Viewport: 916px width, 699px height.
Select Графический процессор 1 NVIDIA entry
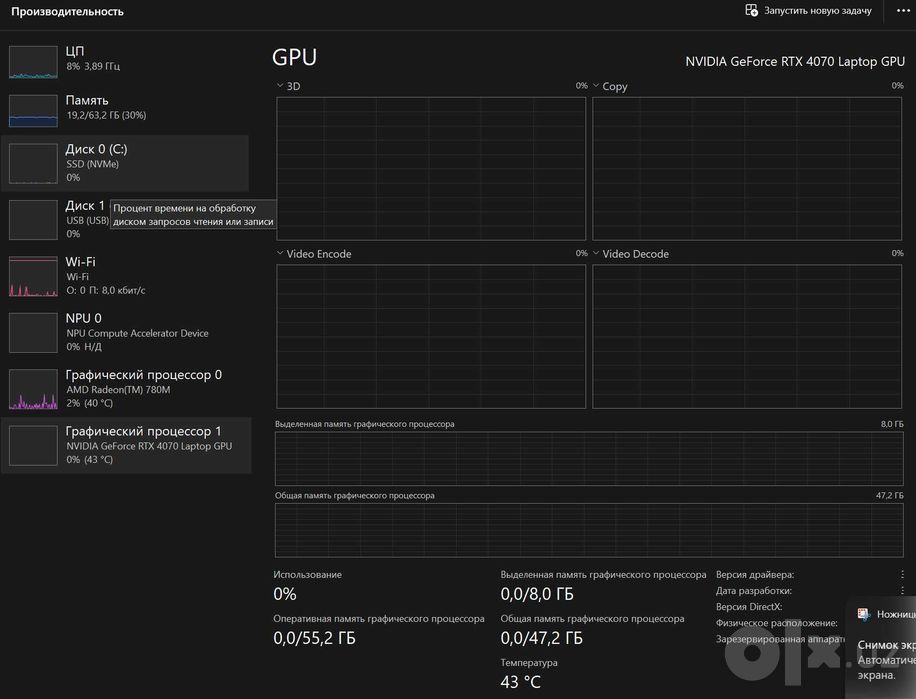[x=126, y=445]
